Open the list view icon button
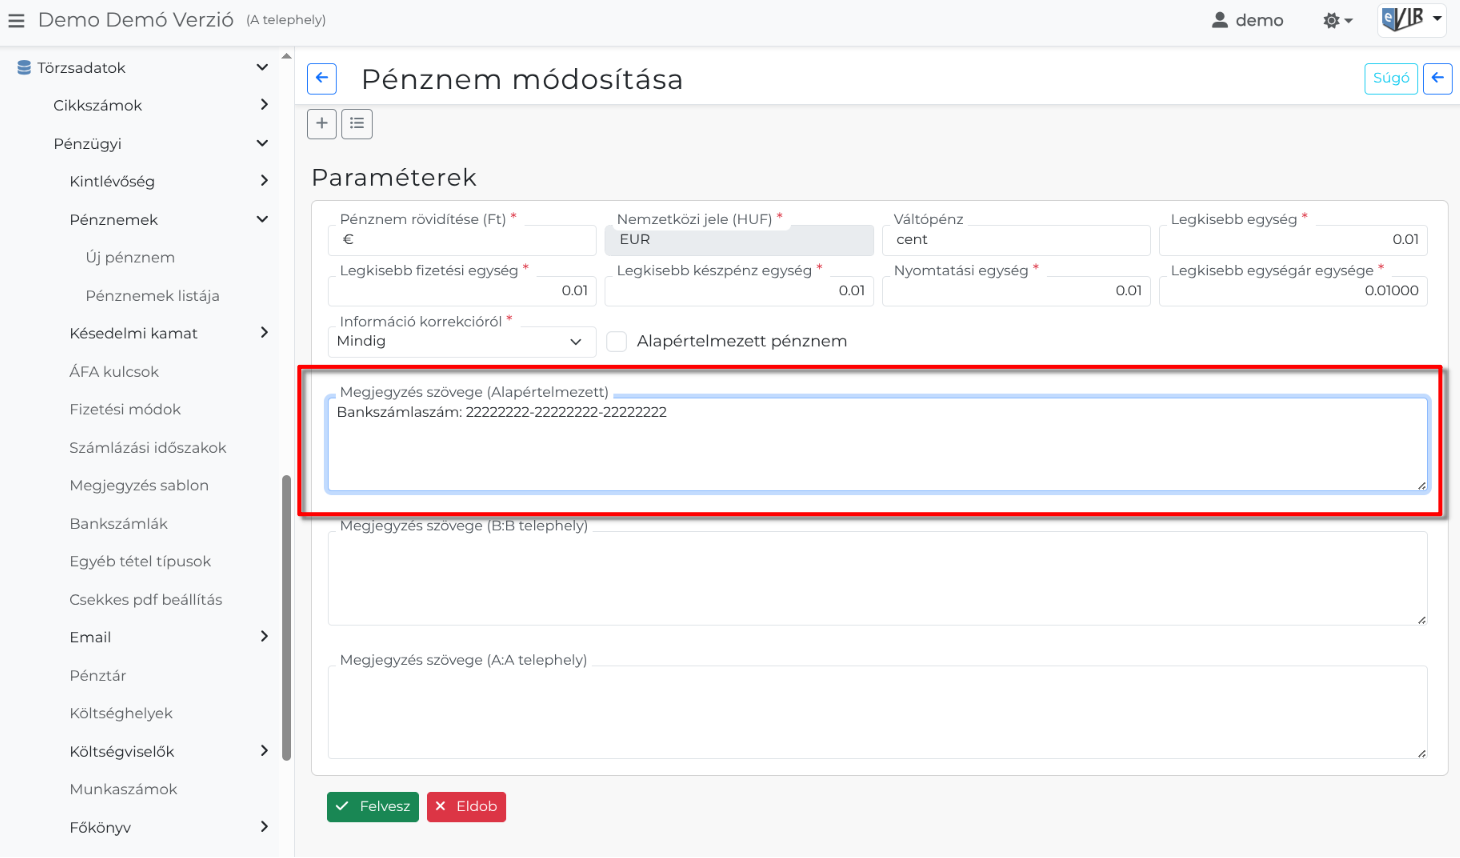Screen dimensions: 1460x858 [x=357, y=123]
